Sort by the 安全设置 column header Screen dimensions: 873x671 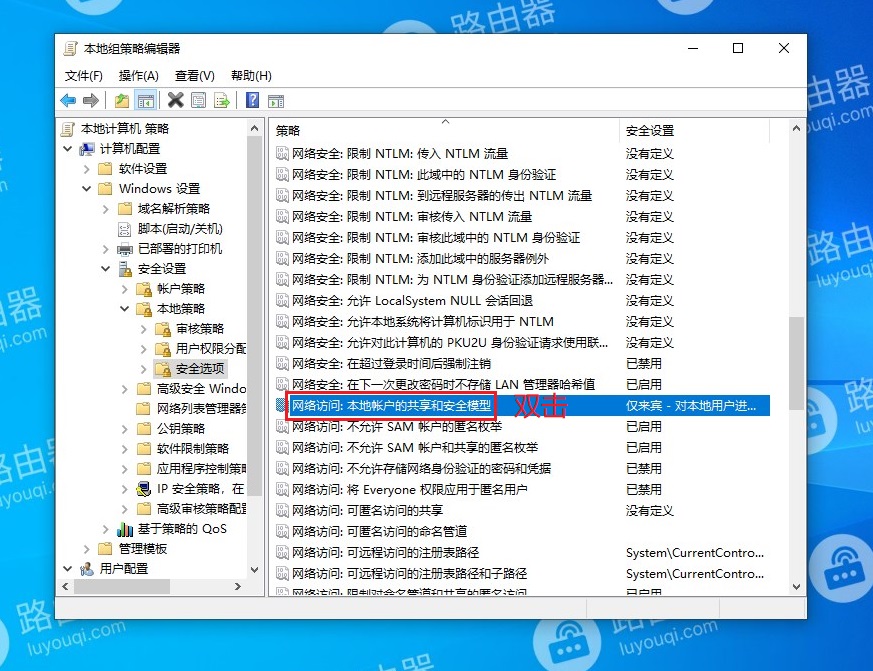[694, 131]
